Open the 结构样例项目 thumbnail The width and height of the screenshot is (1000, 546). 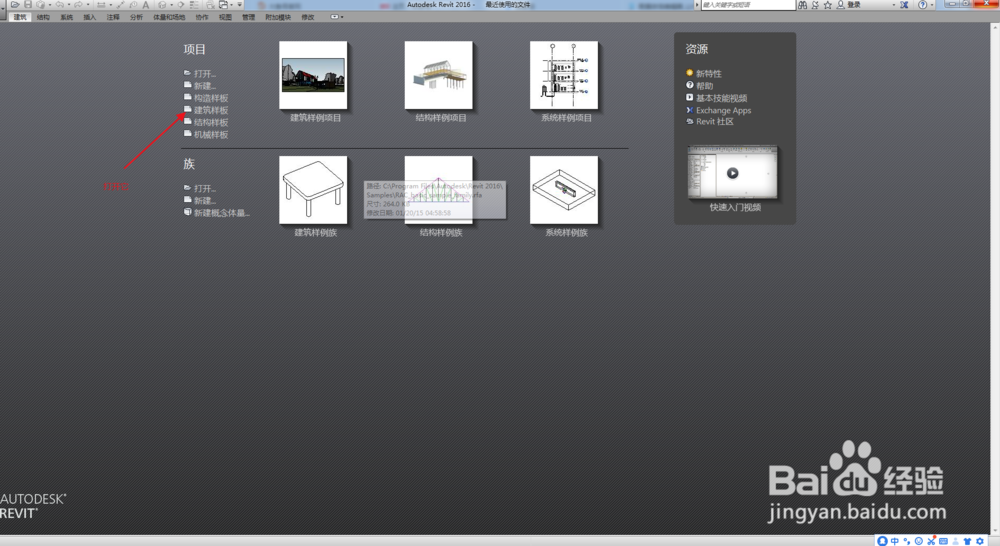tap(439, 75)
